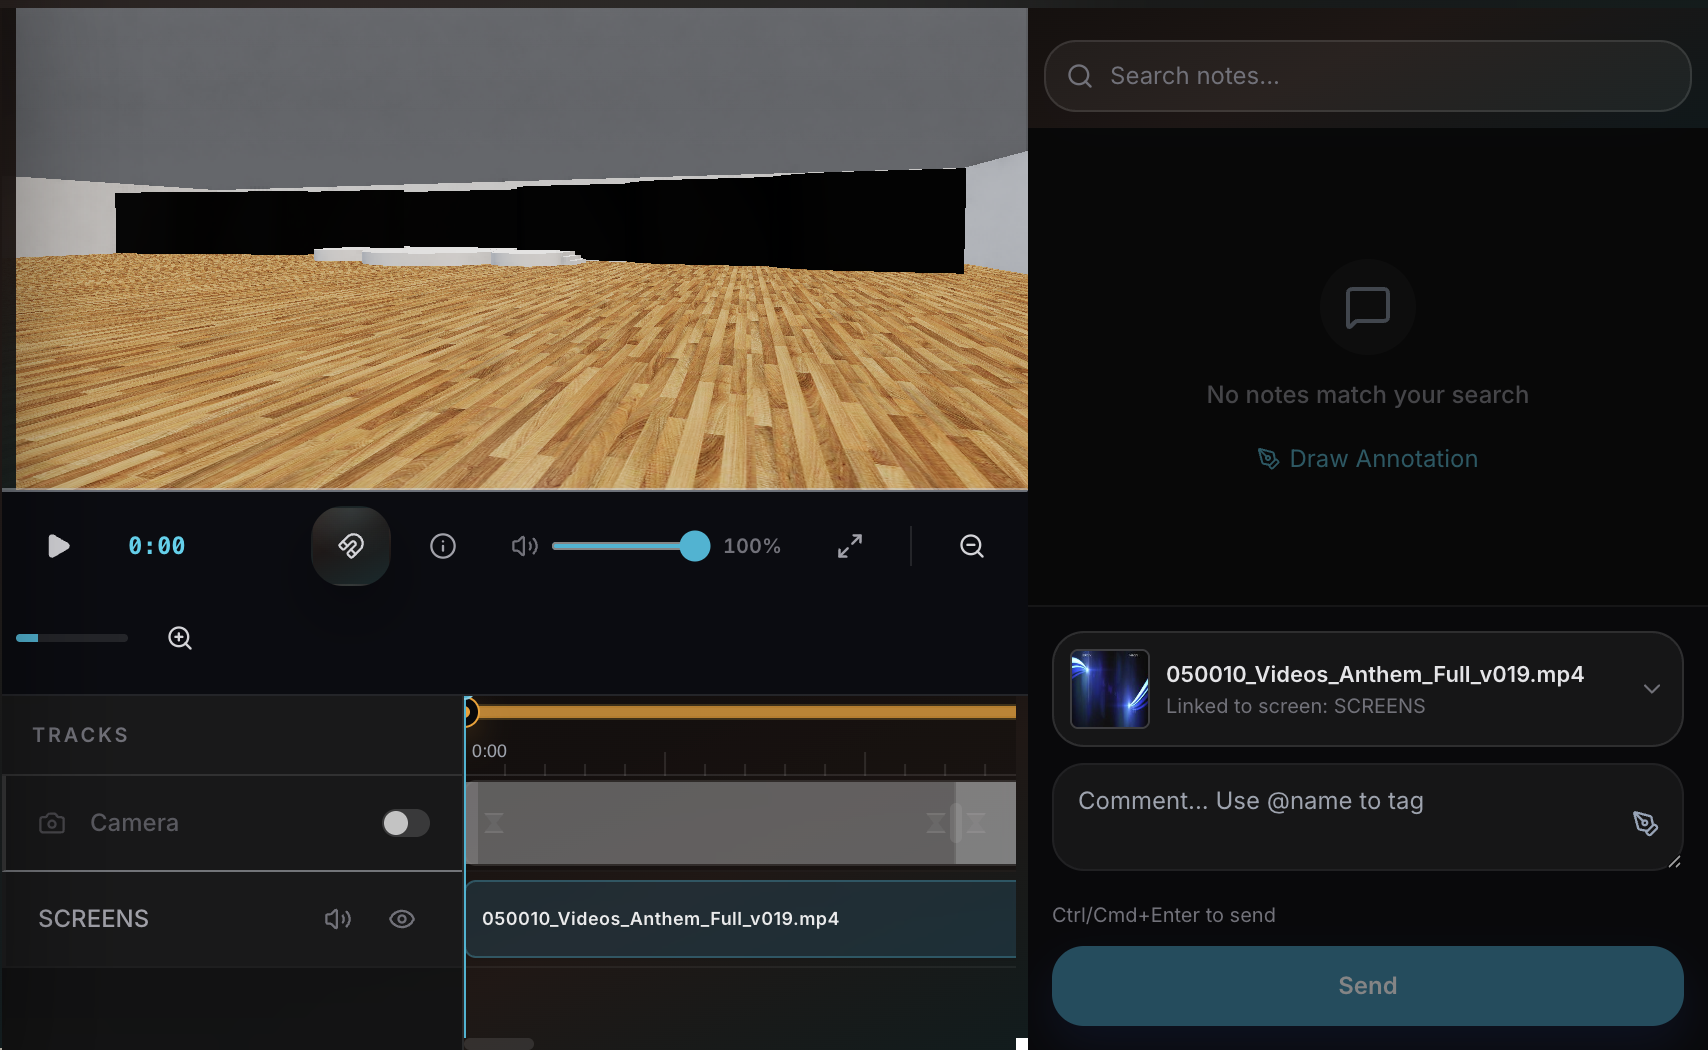The height and width of the screenshot is (1050, 1708).
Task: Toggle the magnet snapping tool
Action: (x=350, y=546)
